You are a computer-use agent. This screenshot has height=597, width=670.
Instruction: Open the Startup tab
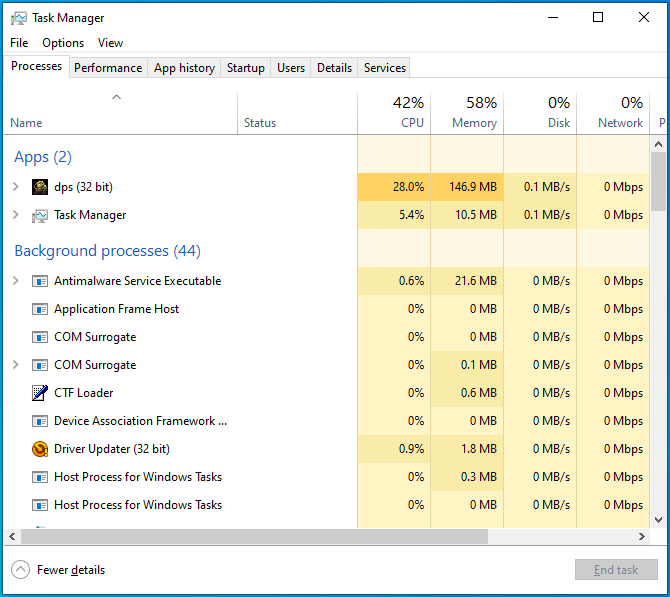pyautogui.click(x=245, y=68)
